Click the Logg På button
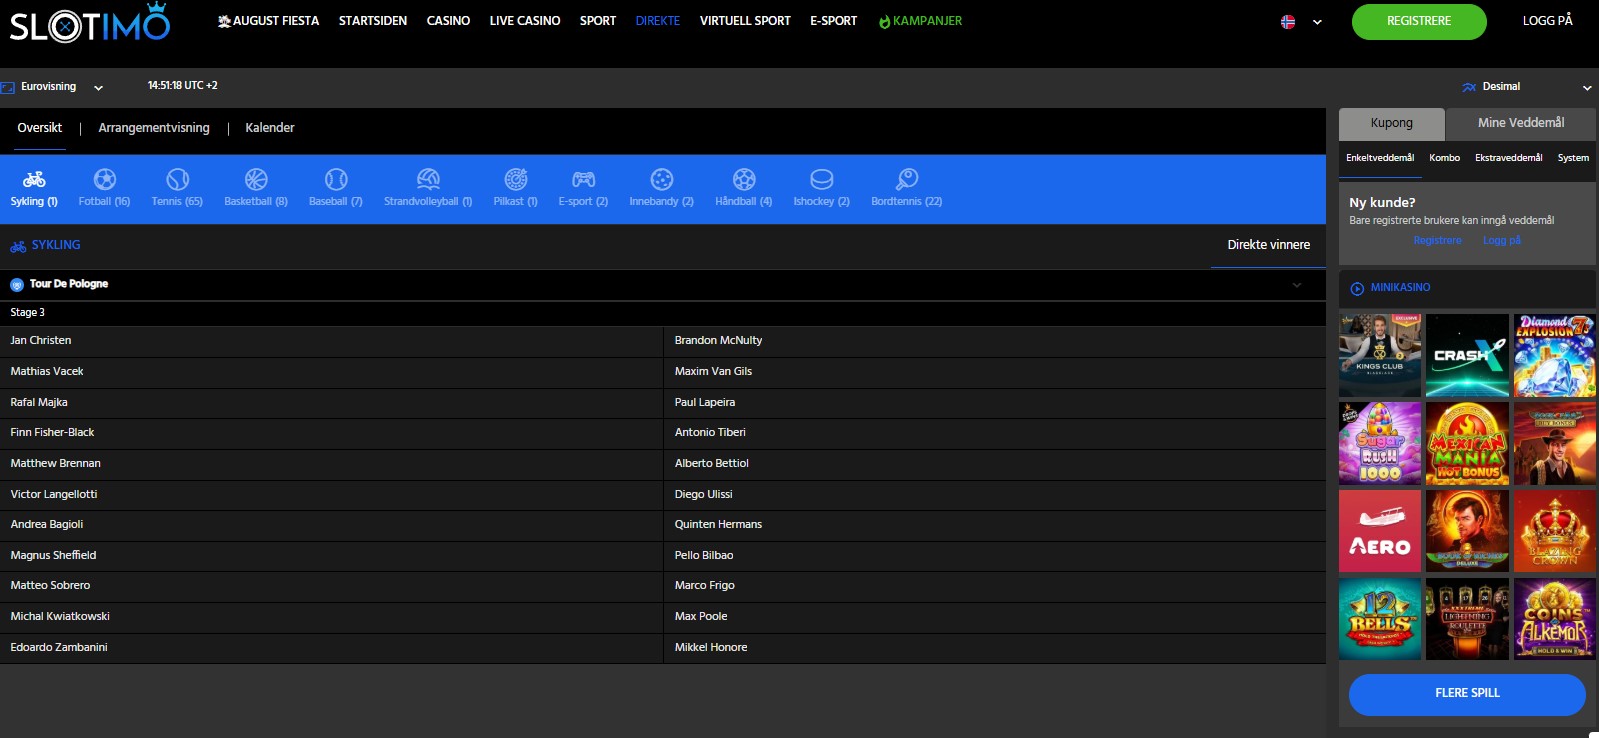The width and height of the screenshot is (1599, 738). click(1547, 21)
